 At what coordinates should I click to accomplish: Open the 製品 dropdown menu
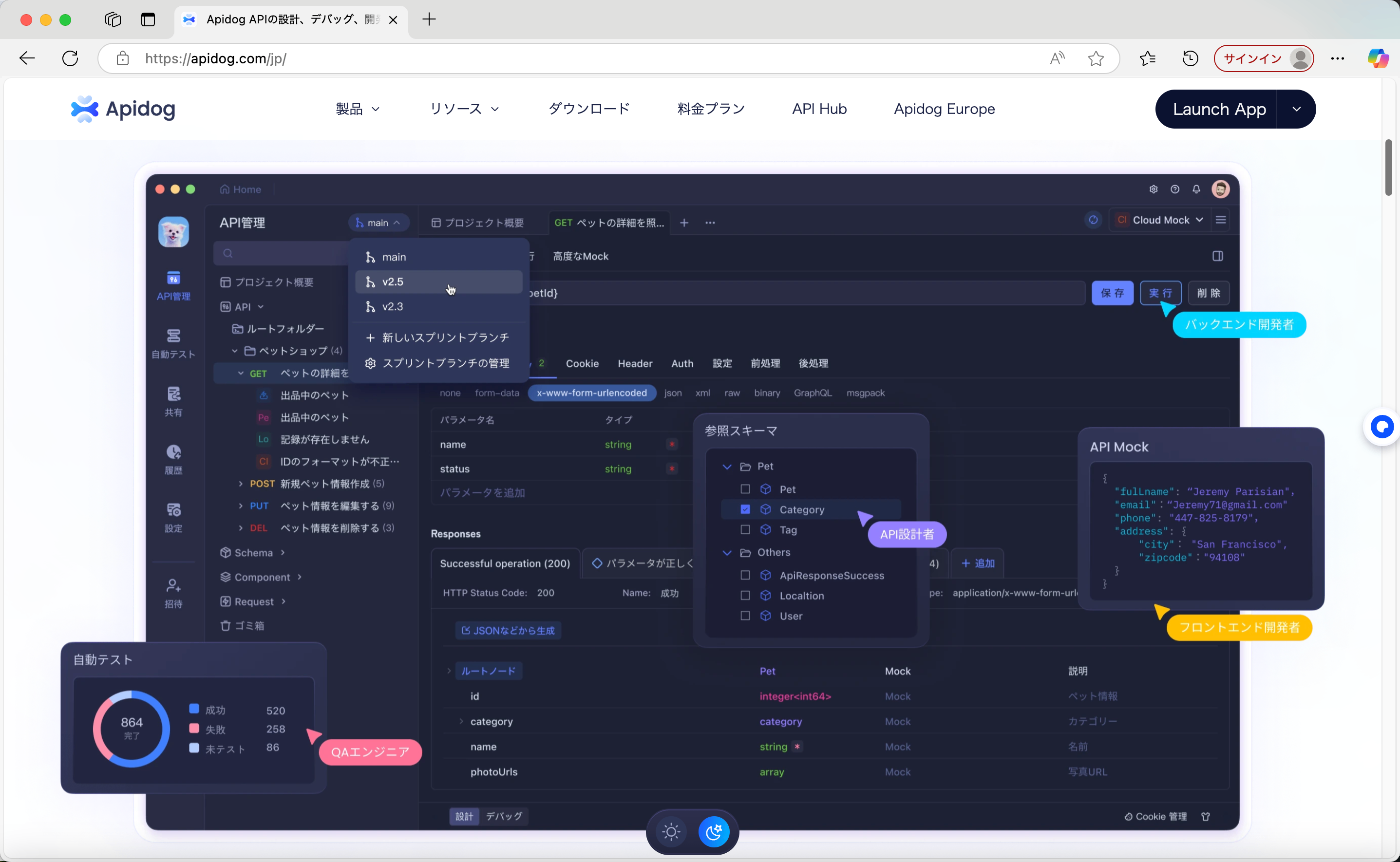[358, 109]
